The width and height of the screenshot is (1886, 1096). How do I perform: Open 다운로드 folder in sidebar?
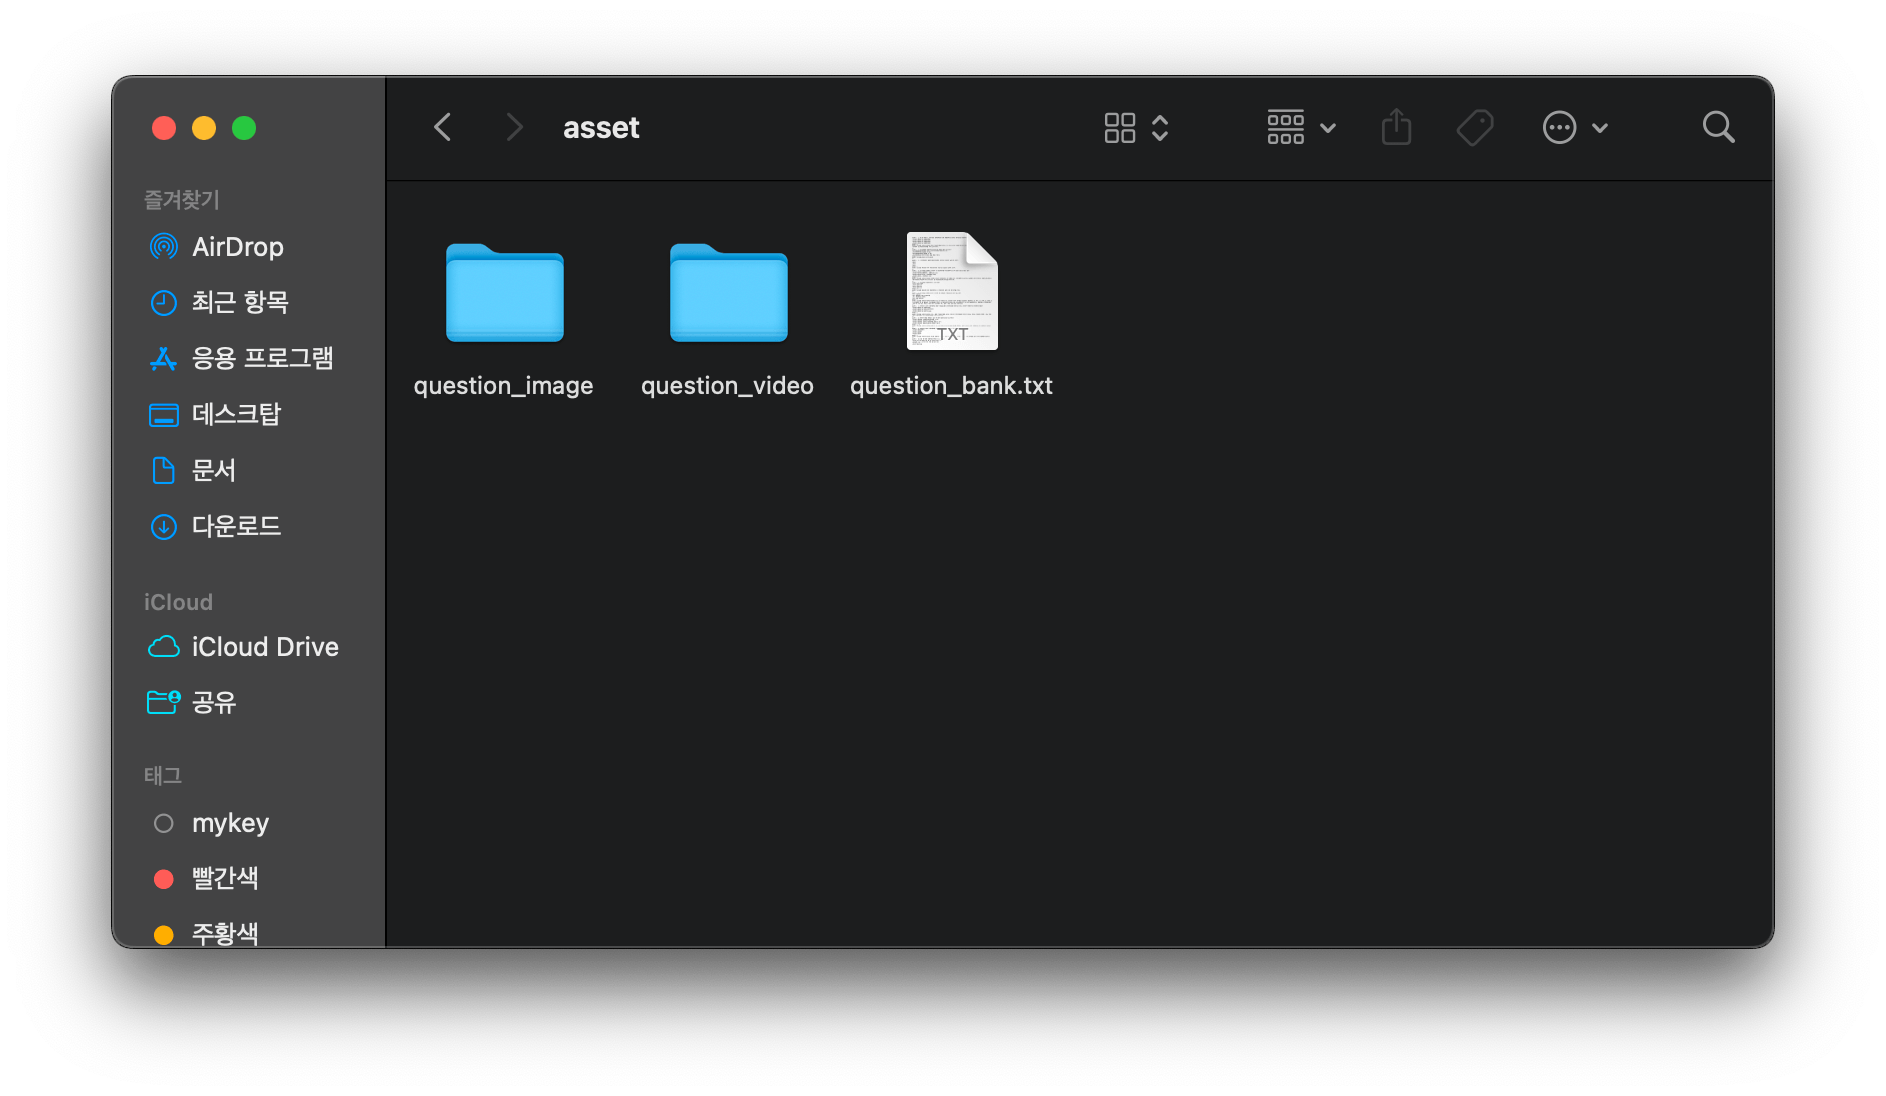[236, 526]
